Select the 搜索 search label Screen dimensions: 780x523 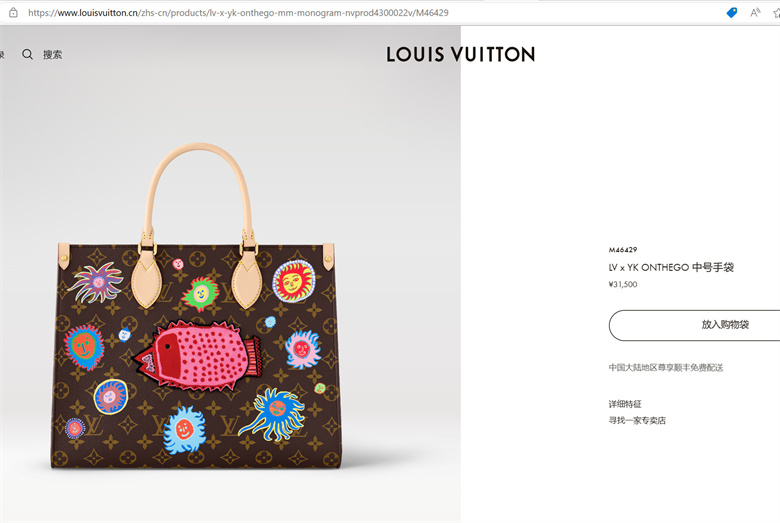coord(52,55)
